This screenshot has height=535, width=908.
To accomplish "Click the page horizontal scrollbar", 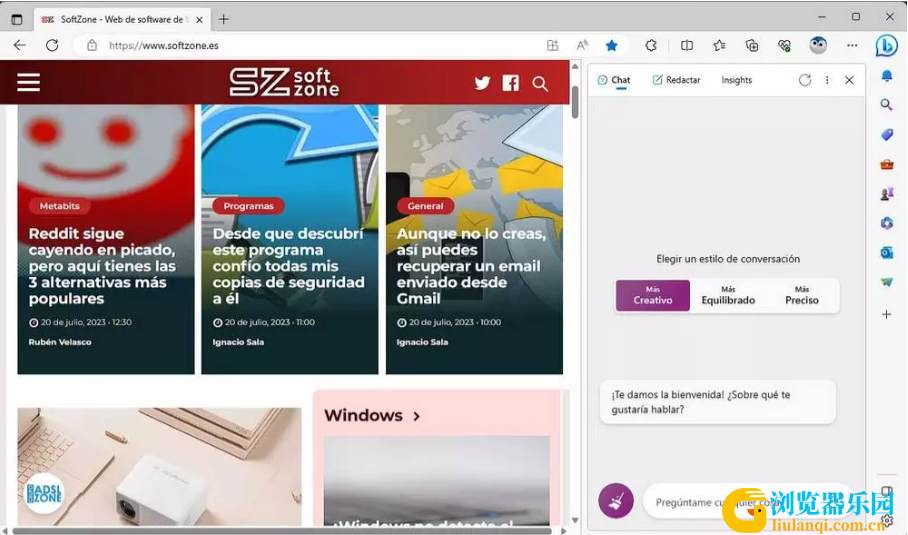I will click(282, 530).
